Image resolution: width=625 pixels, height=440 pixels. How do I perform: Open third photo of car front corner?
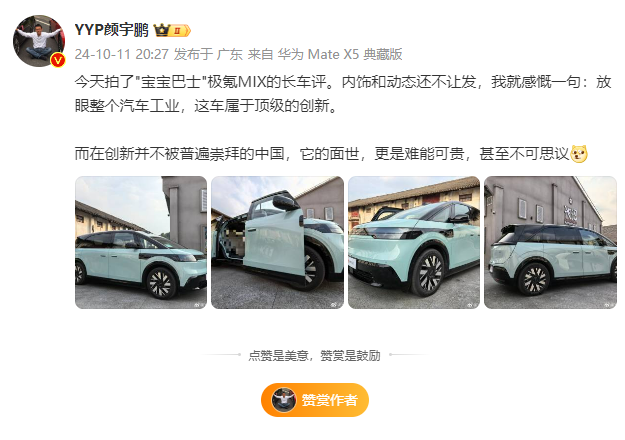[414, 242]
